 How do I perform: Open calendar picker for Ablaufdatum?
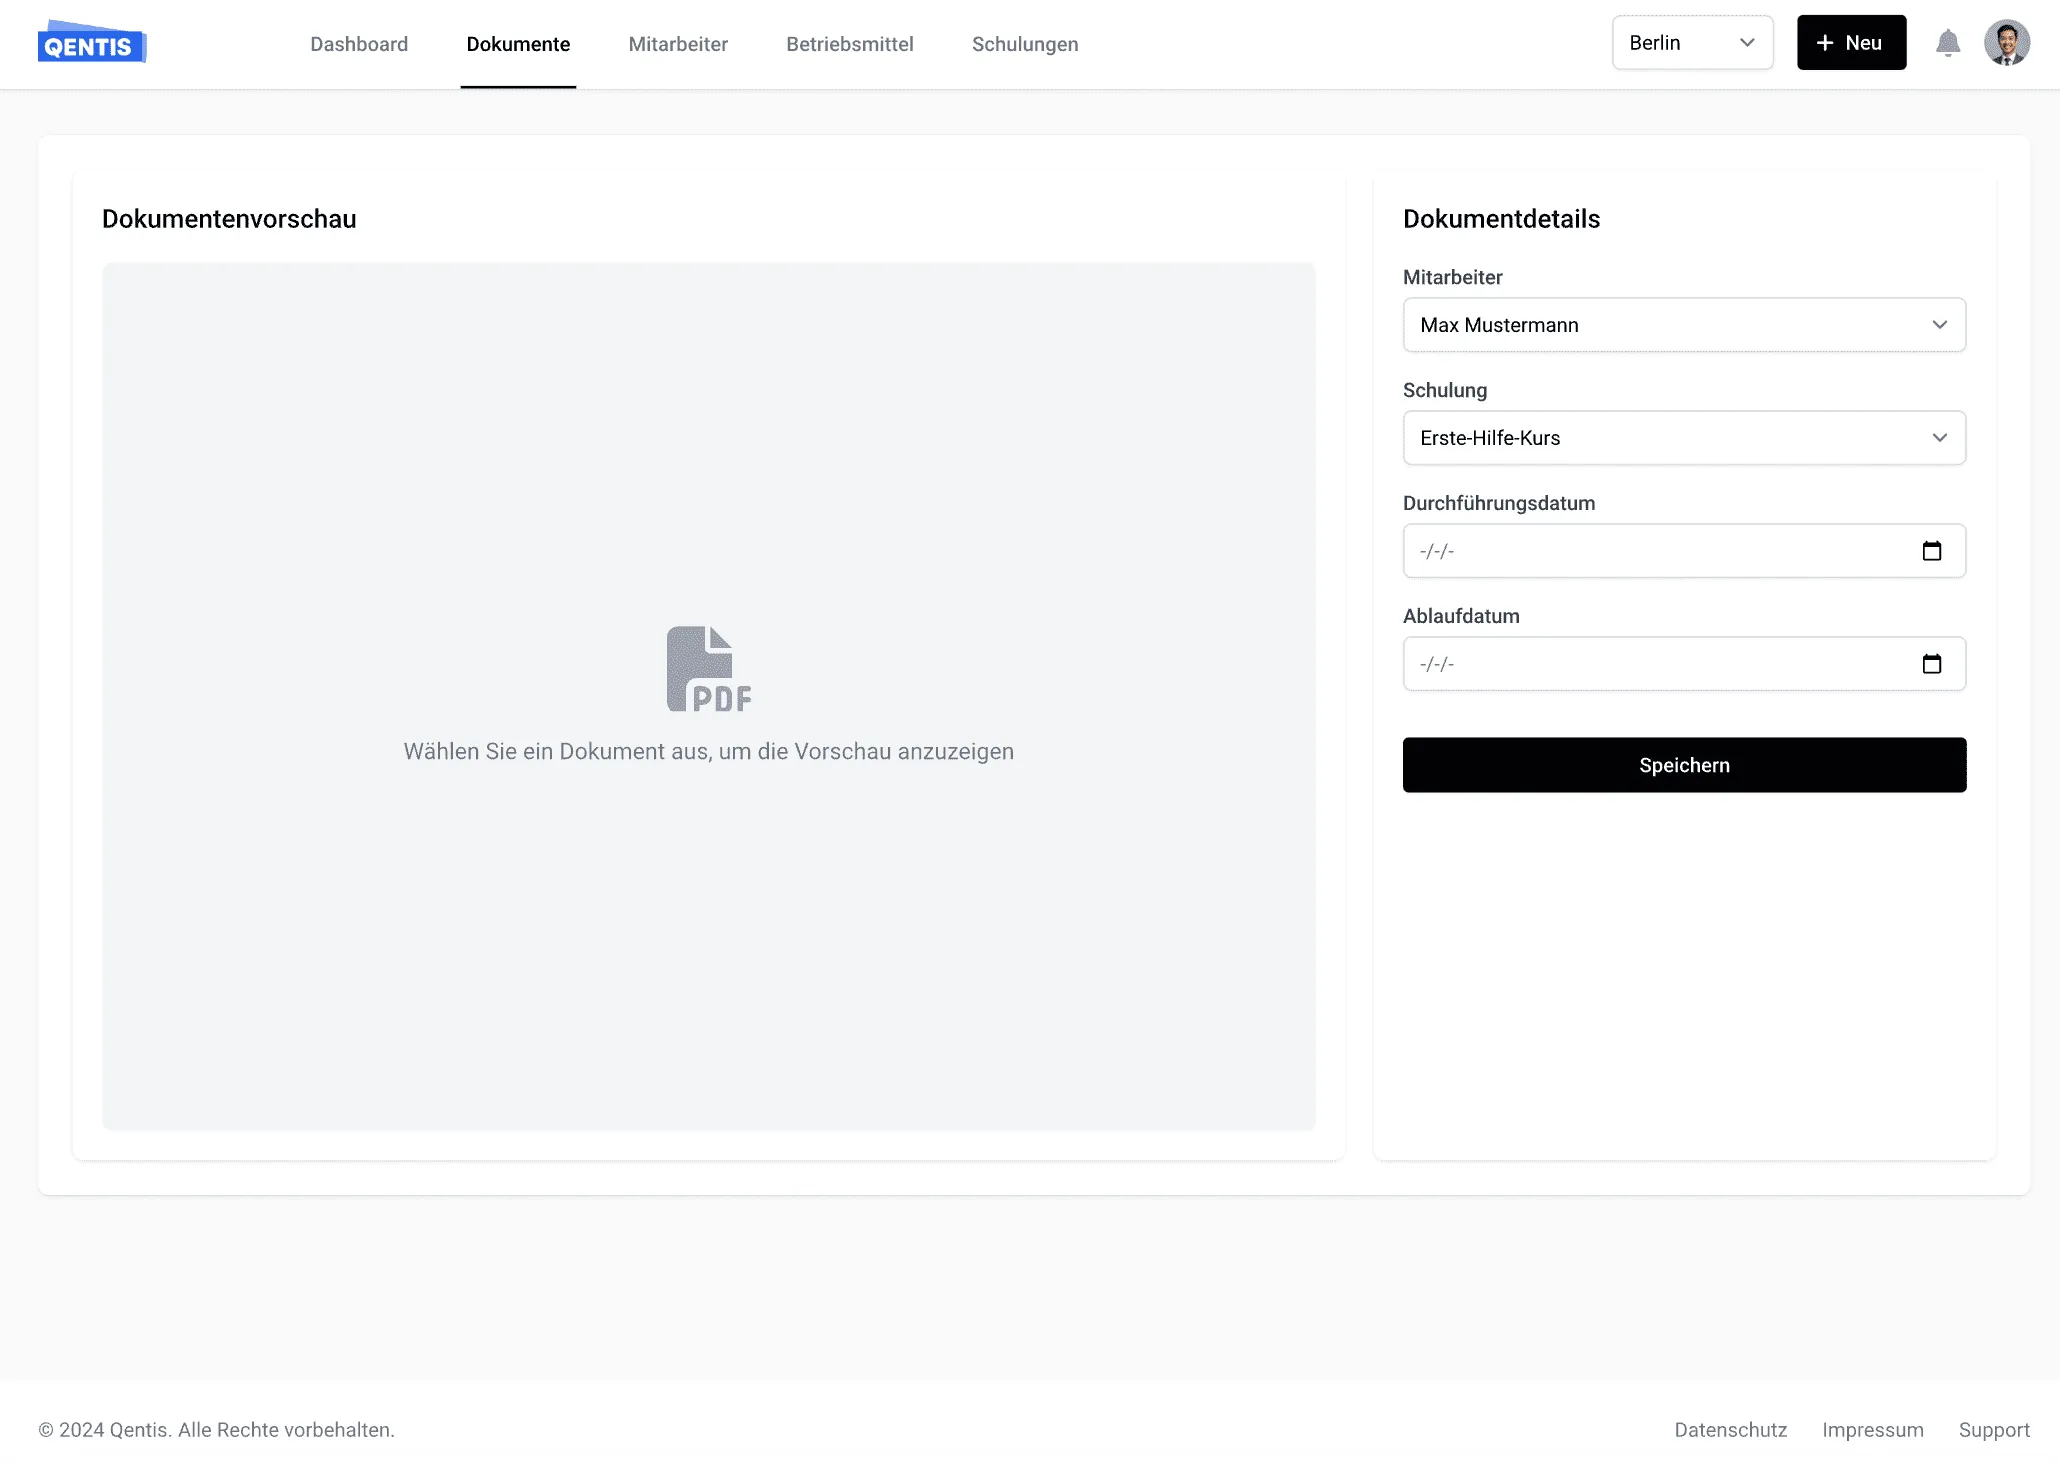[x=1931, y=664]
